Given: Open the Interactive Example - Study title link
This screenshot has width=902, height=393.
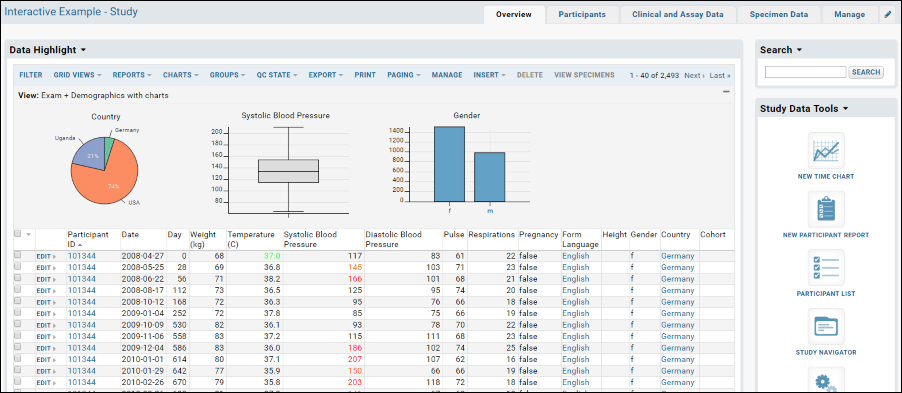Looking at the screenshot, I should [71, 12].
